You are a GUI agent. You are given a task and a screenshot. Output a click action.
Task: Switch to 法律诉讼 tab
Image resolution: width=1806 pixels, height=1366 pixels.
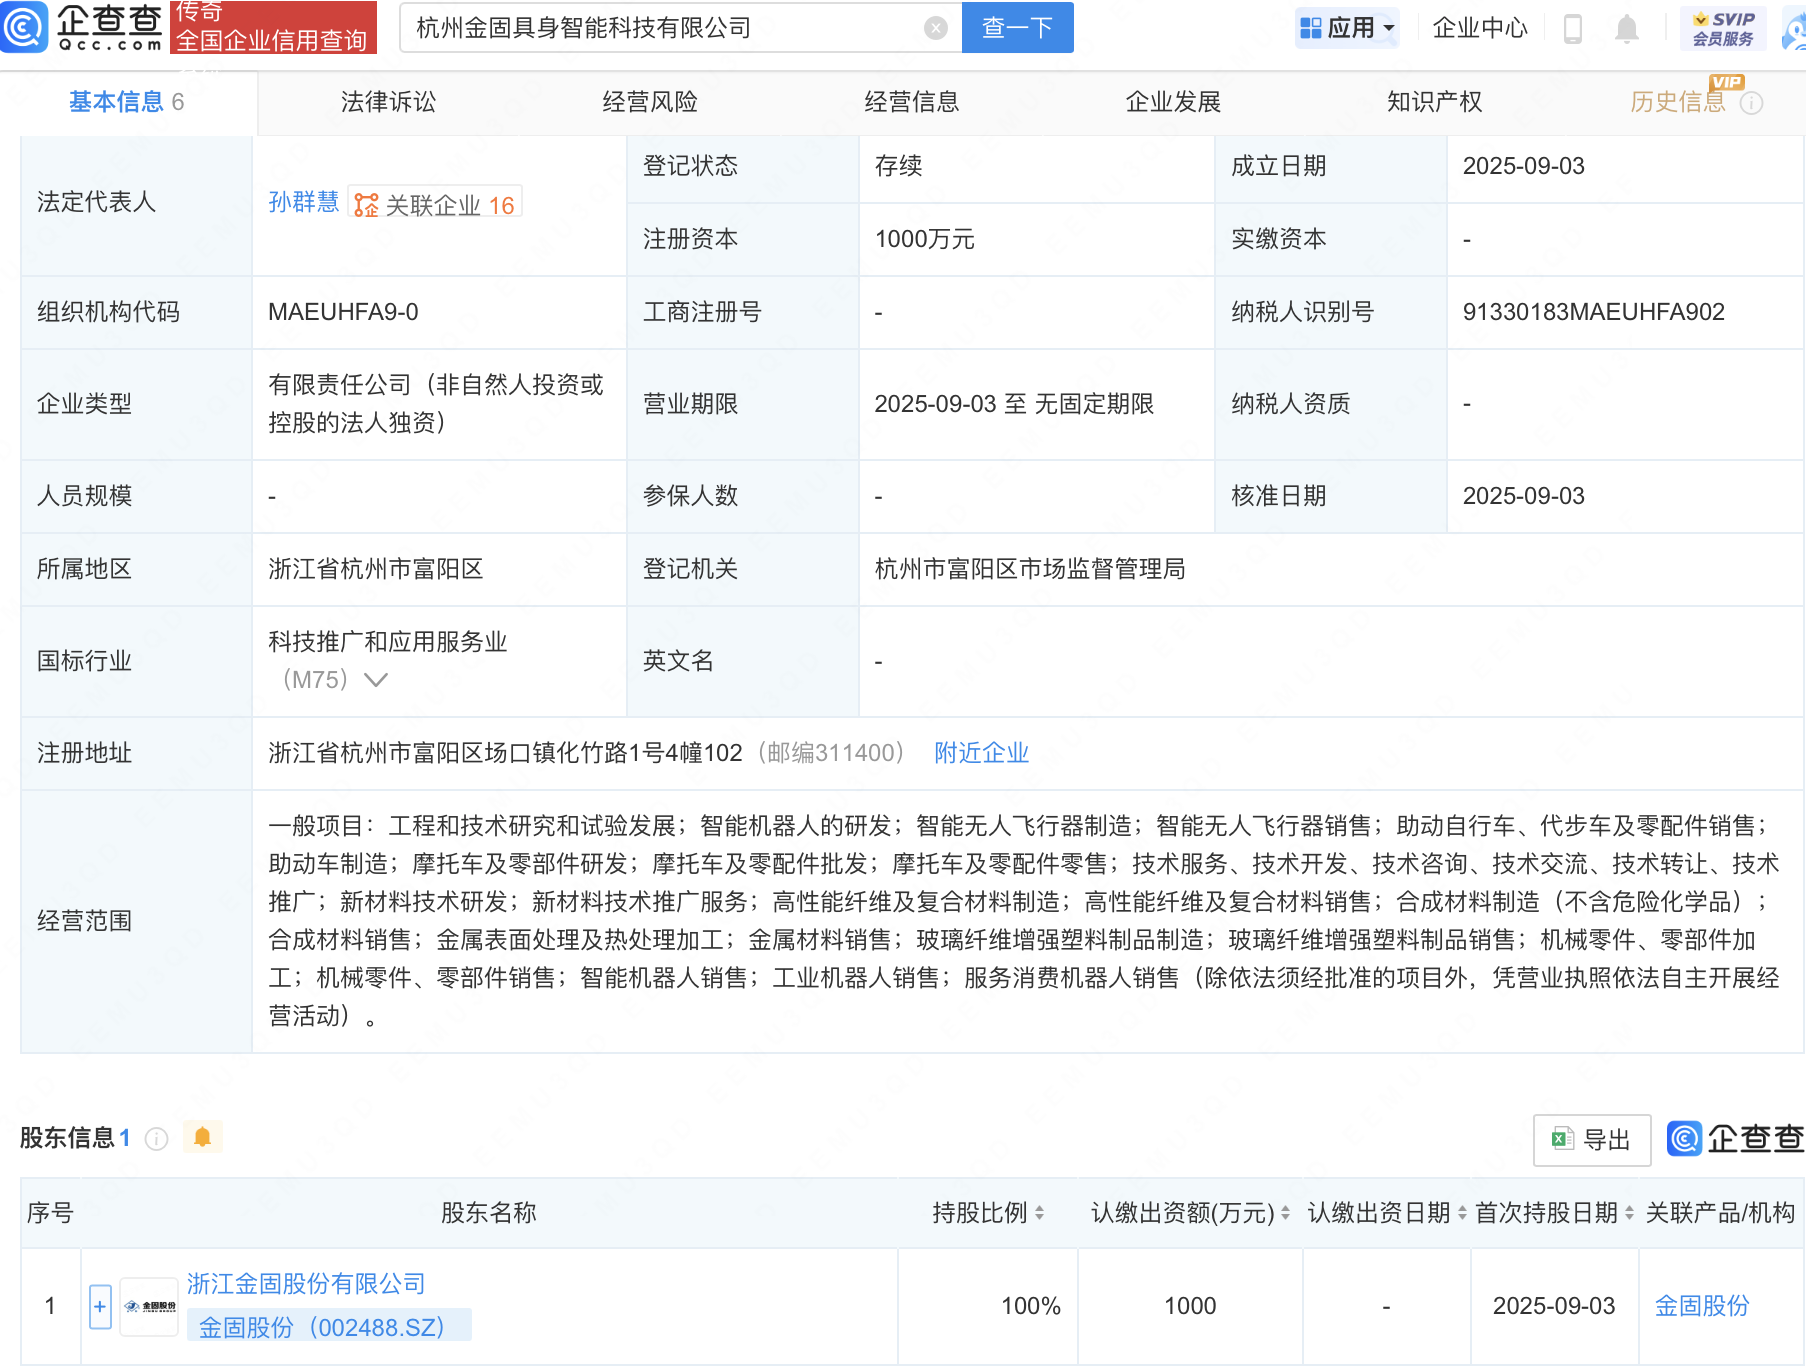click(x=388, y=102)
